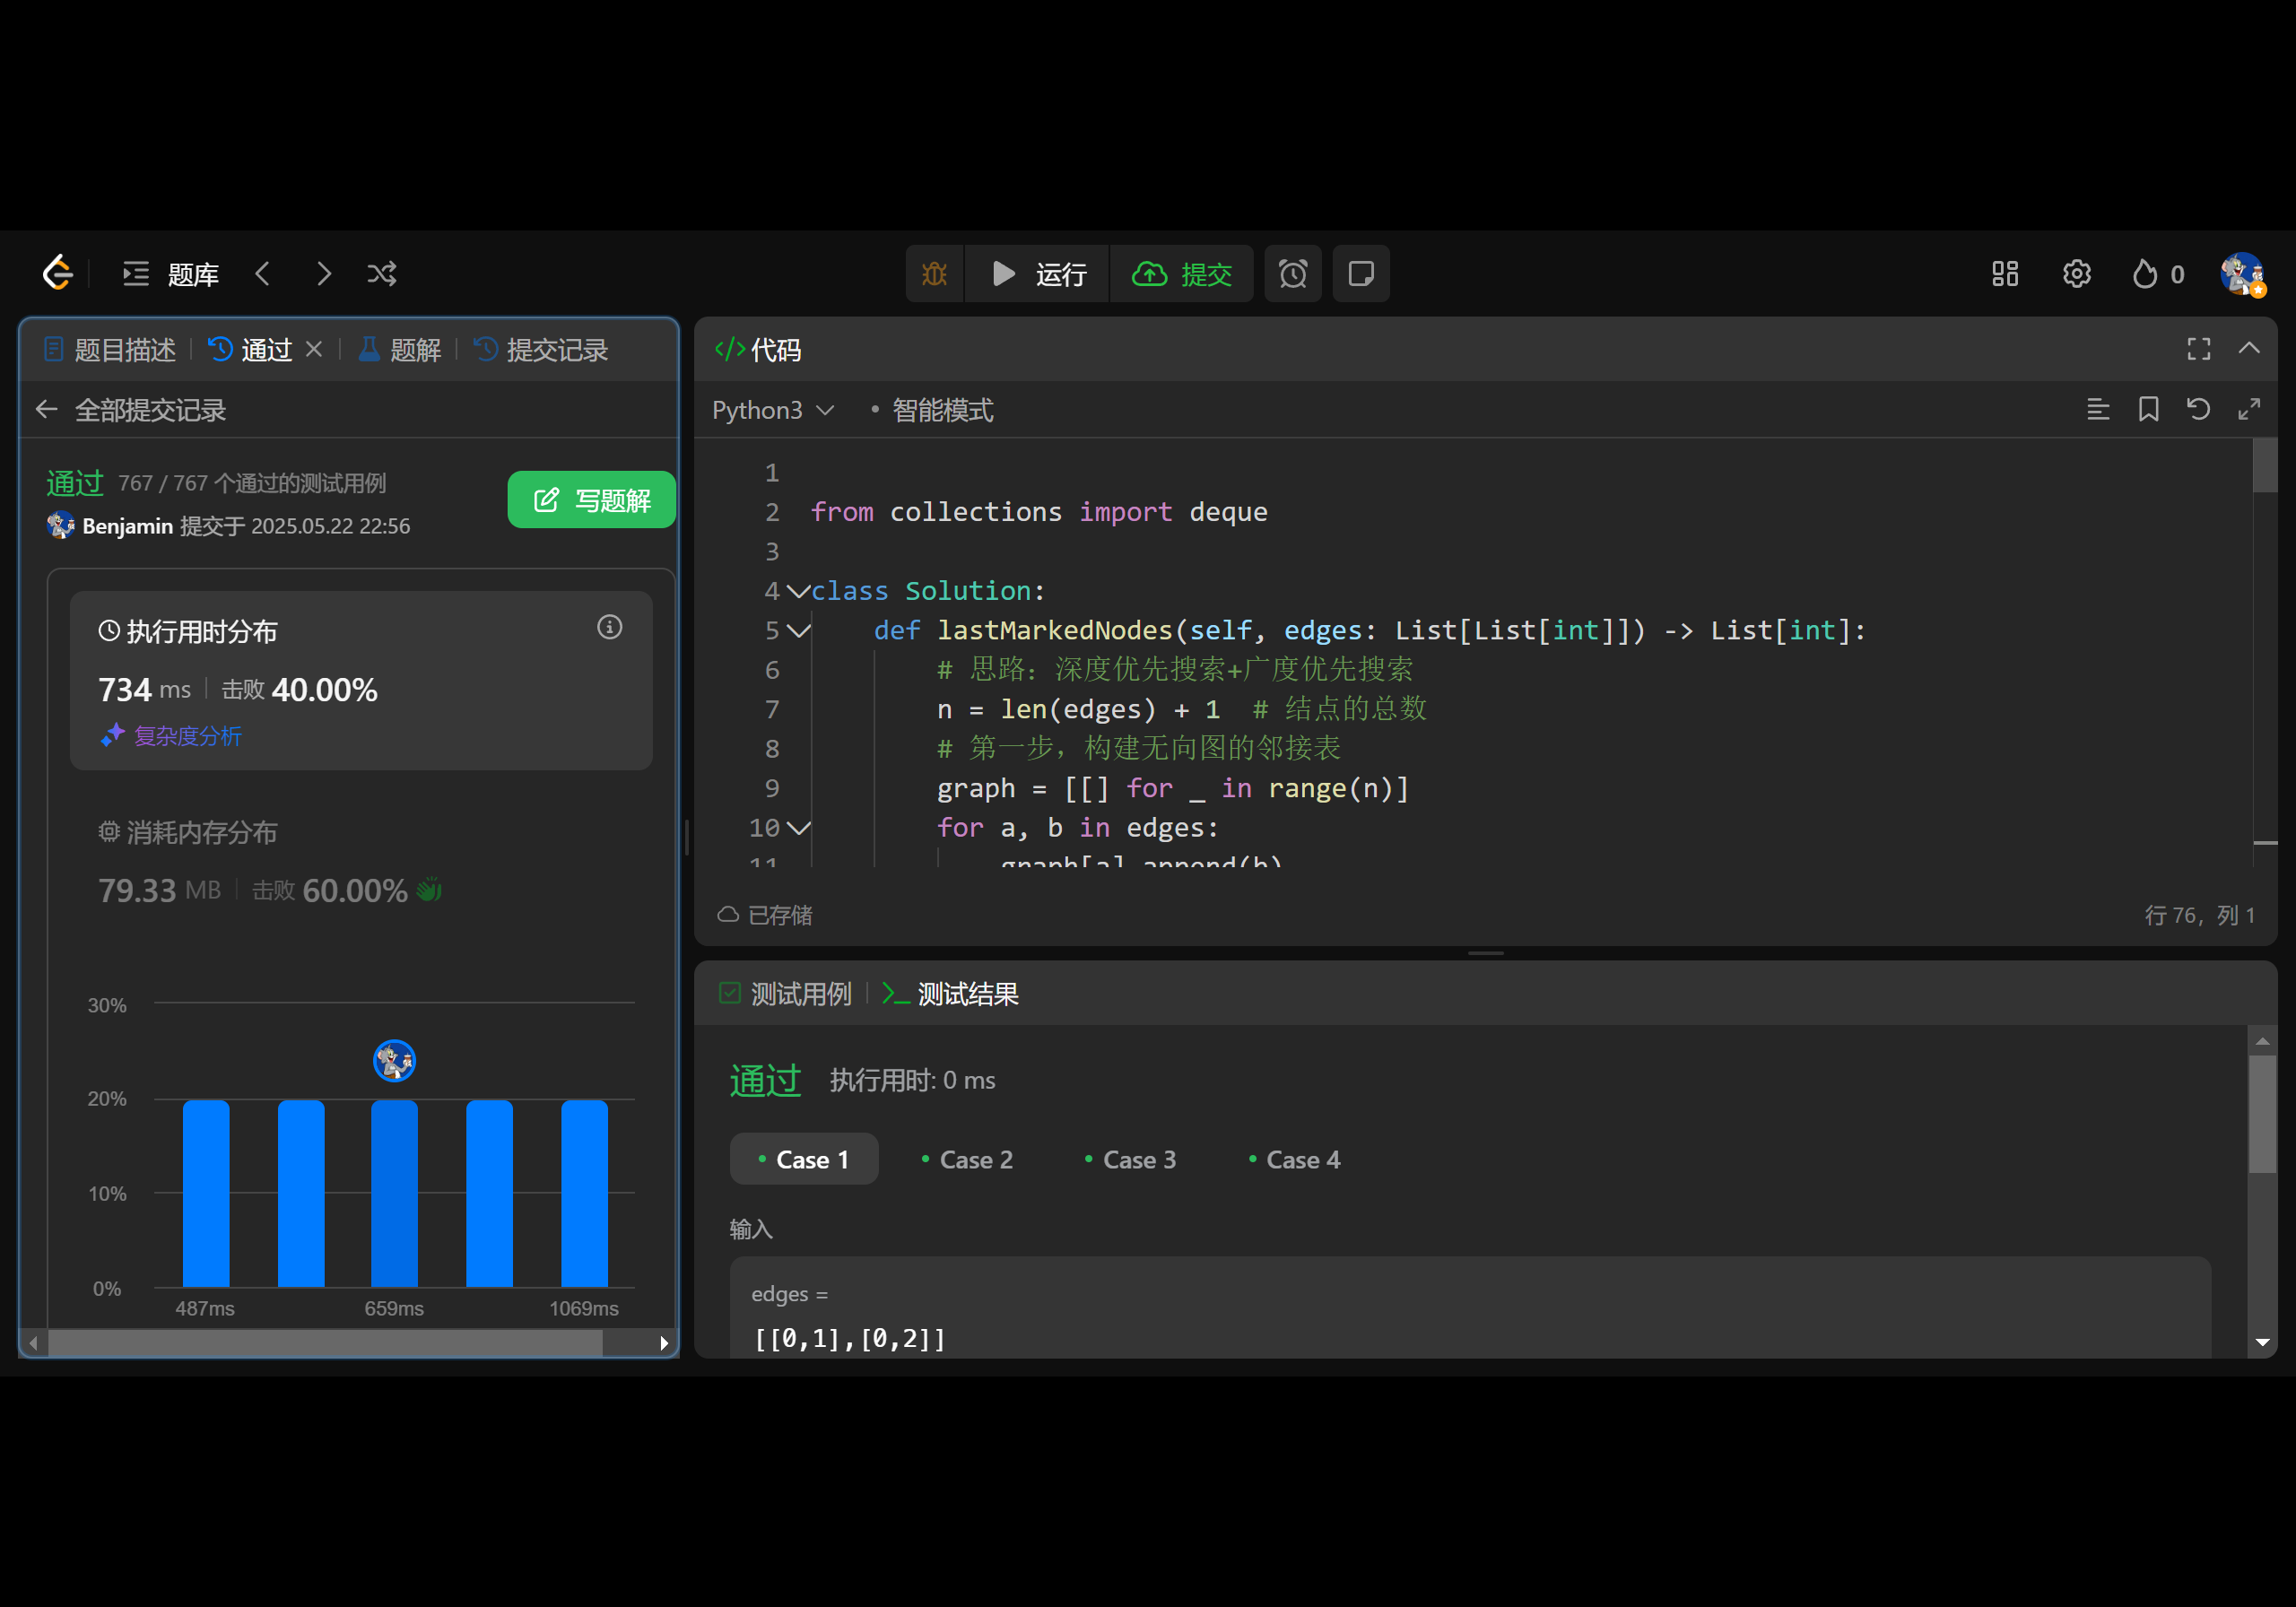The width and height of the screenshot is (2296, 1607).
Task: Click the bookmark icon in editor
Action: tap(2148, 409)
